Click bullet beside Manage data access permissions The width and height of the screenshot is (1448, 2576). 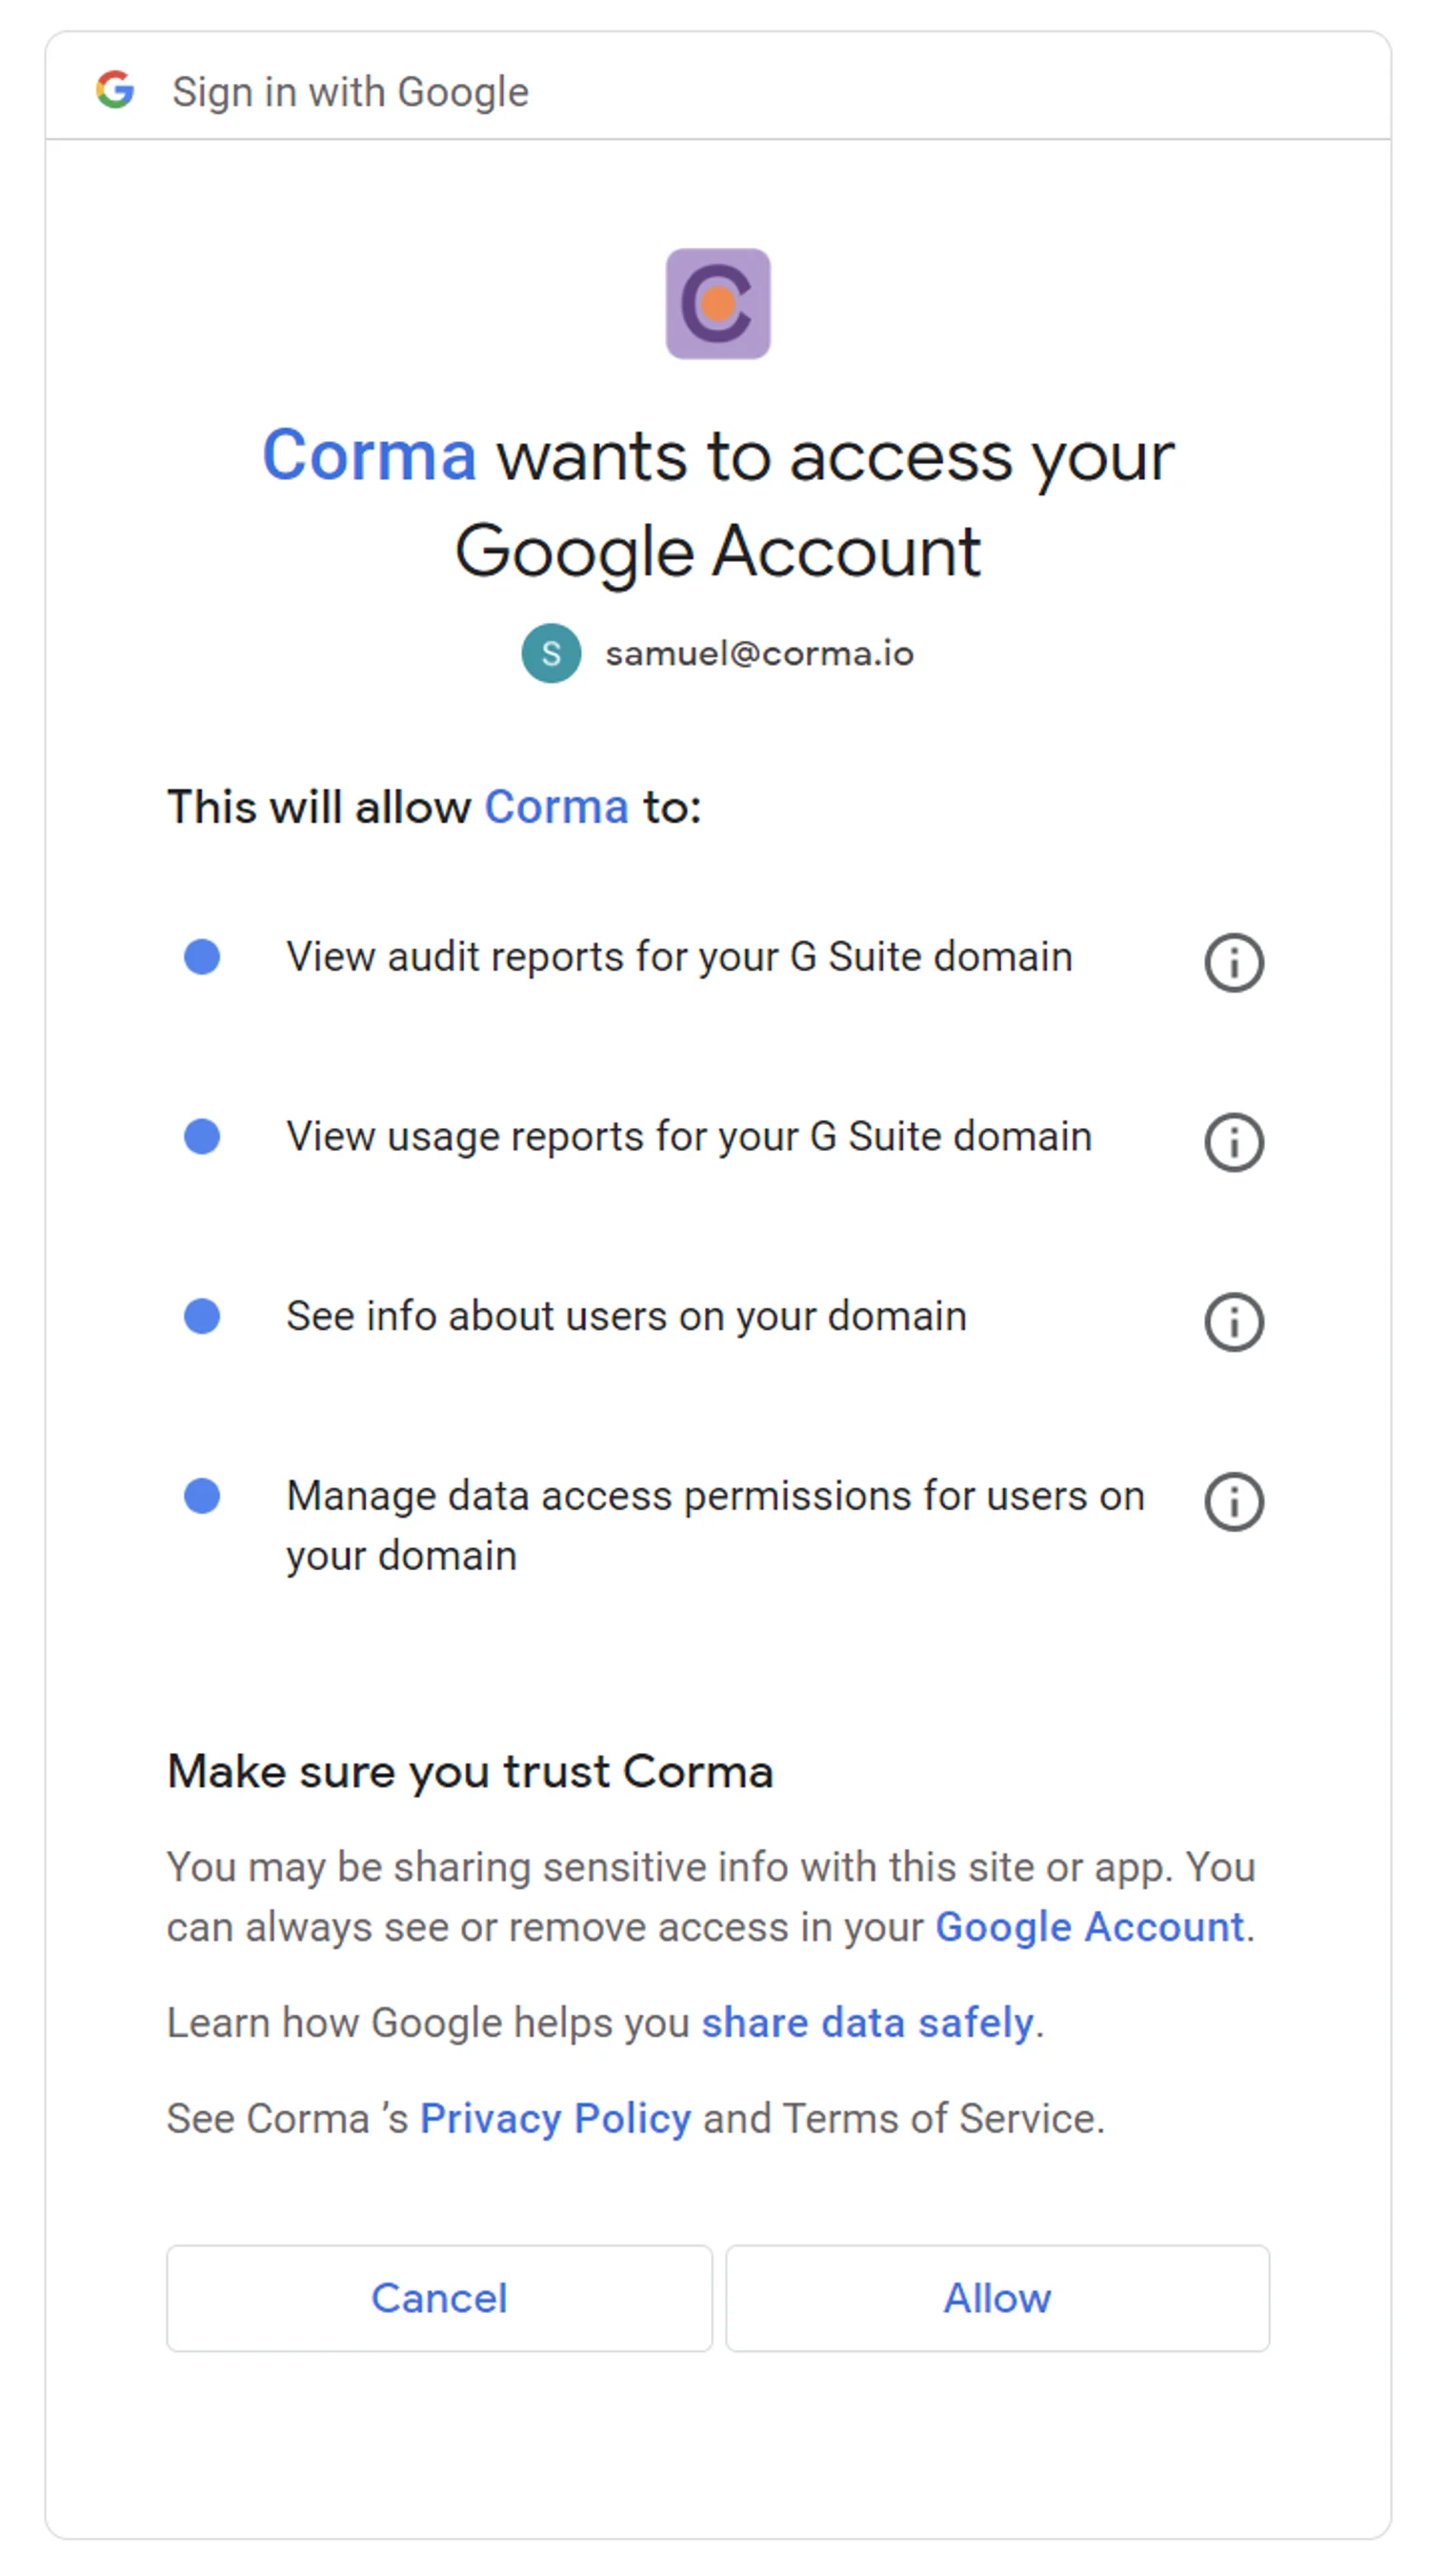[202, 1496]
